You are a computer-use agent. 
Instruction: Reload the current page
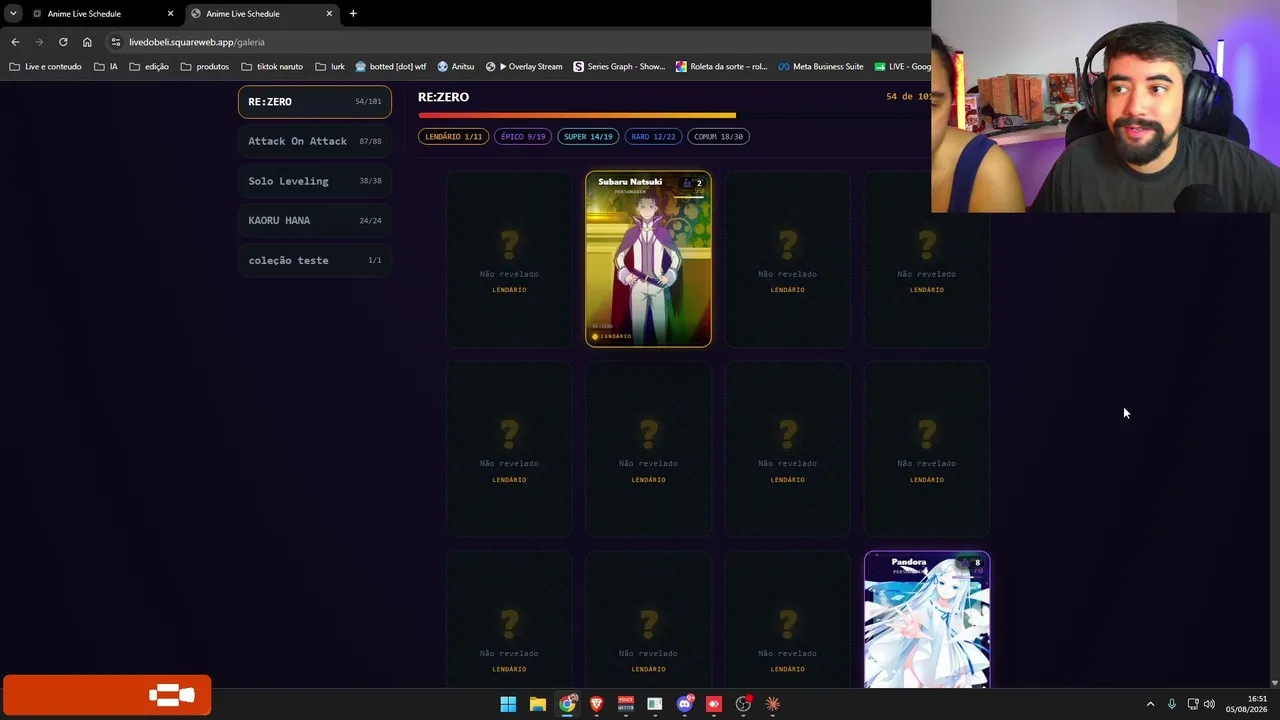(x=63, y=42)
